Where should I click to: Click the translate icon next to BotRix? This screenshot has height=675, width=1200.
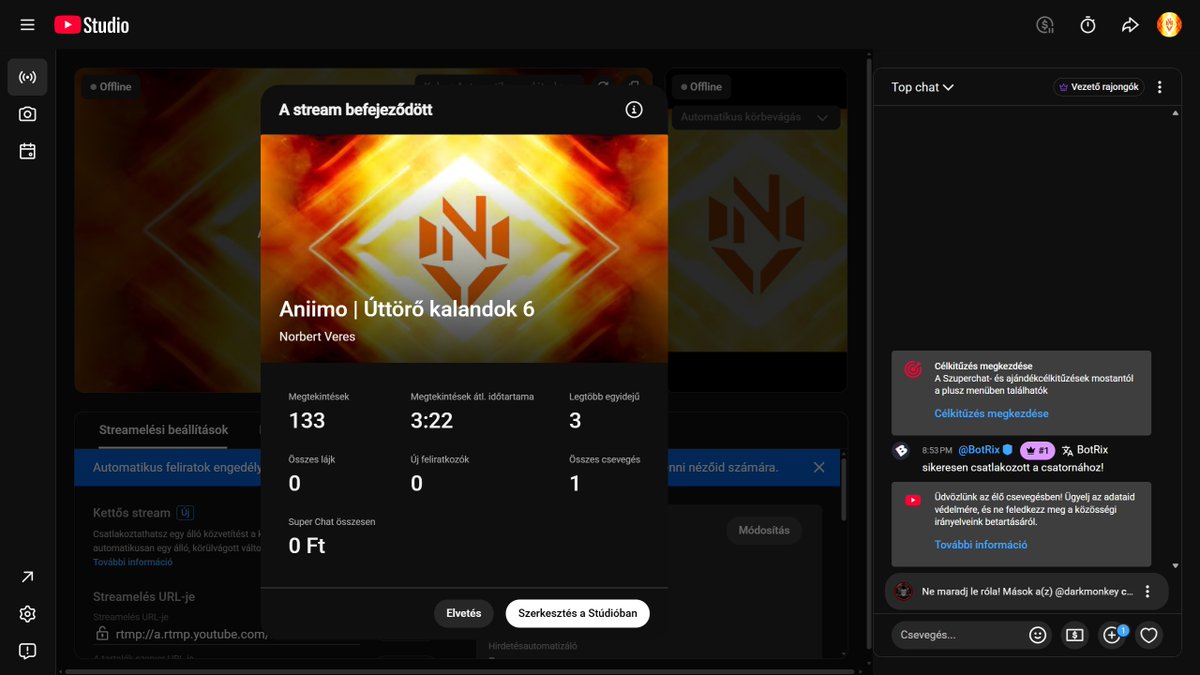point(1068,451)
